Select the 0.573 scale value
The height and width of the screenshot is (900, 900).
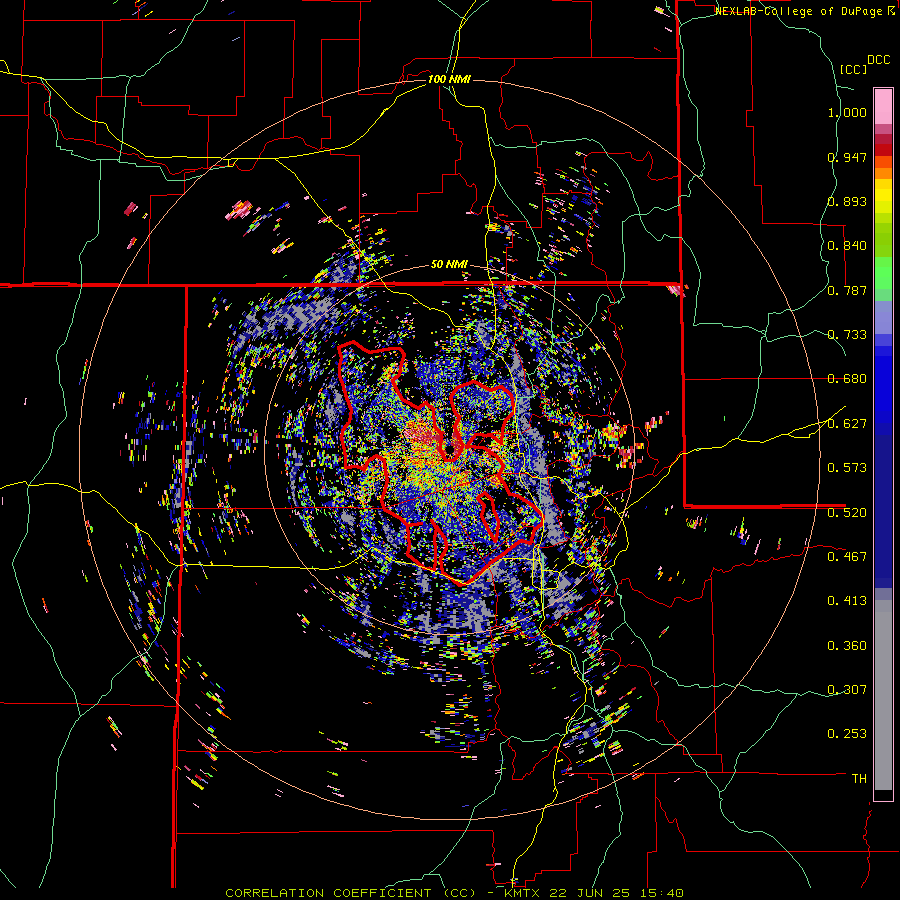[x=847, y=468]
